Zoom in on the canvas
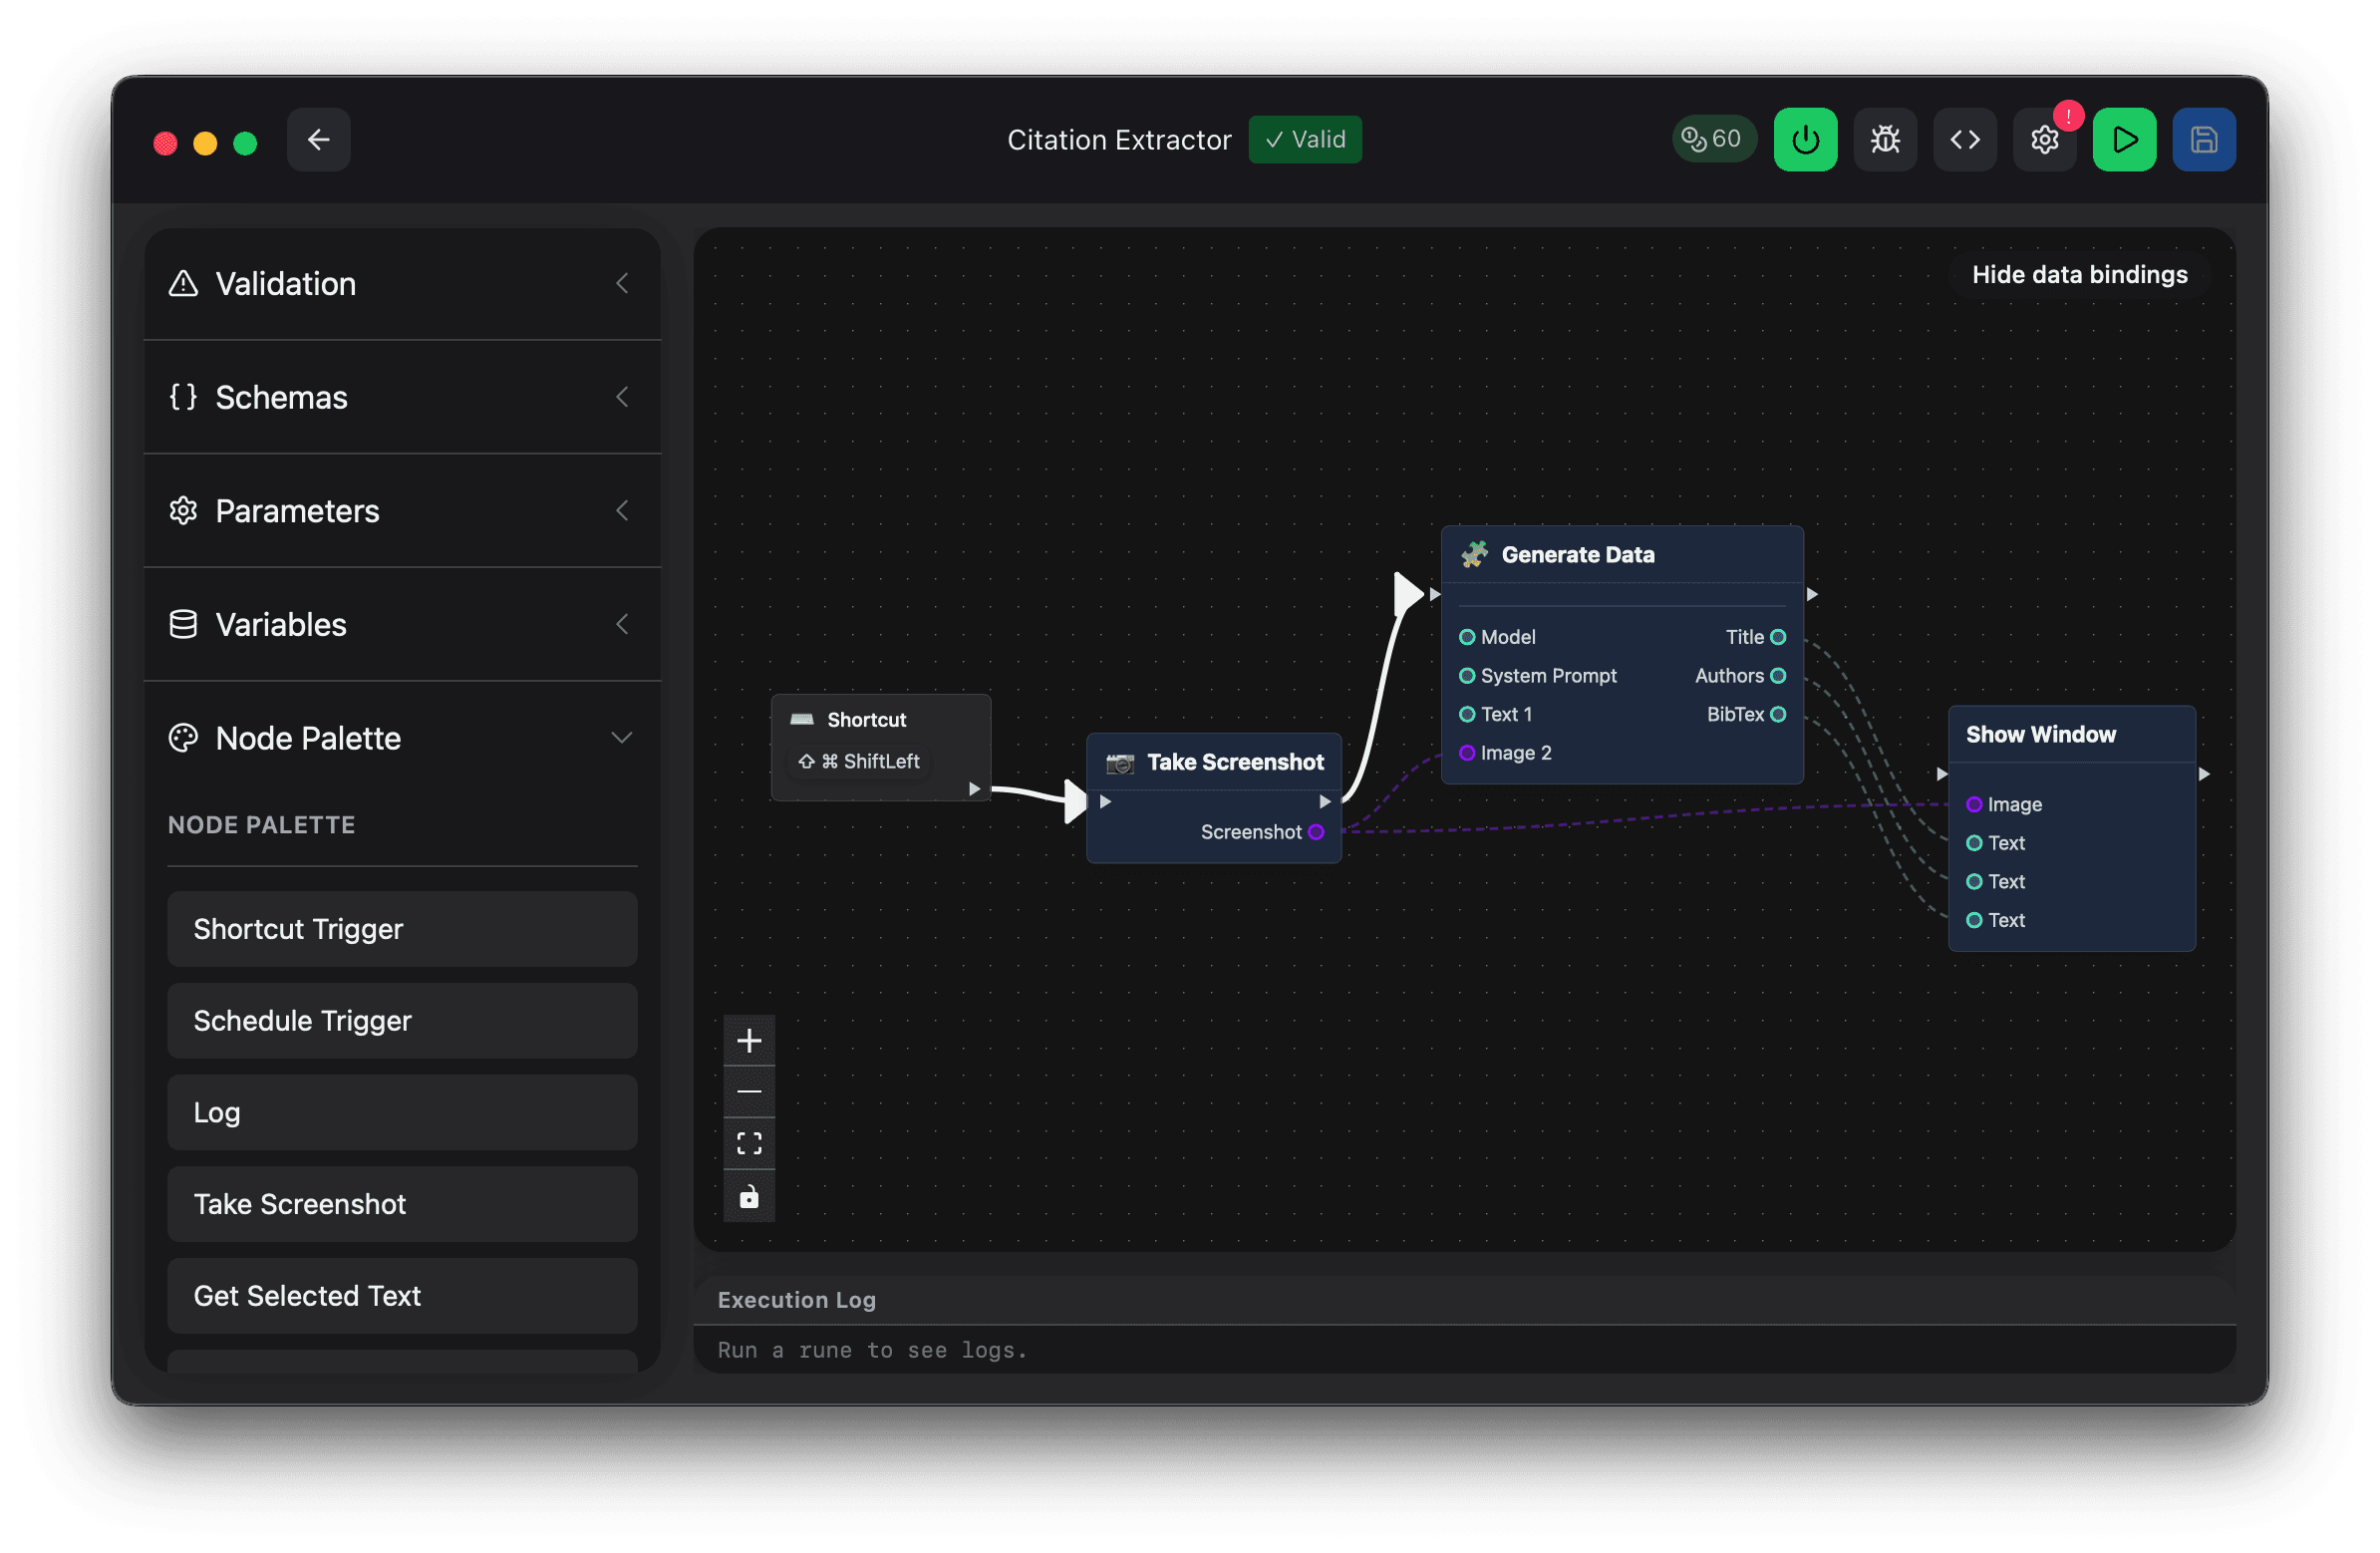The height and width of the screenshot is (1553, 2380). [x=749, y=1041]
